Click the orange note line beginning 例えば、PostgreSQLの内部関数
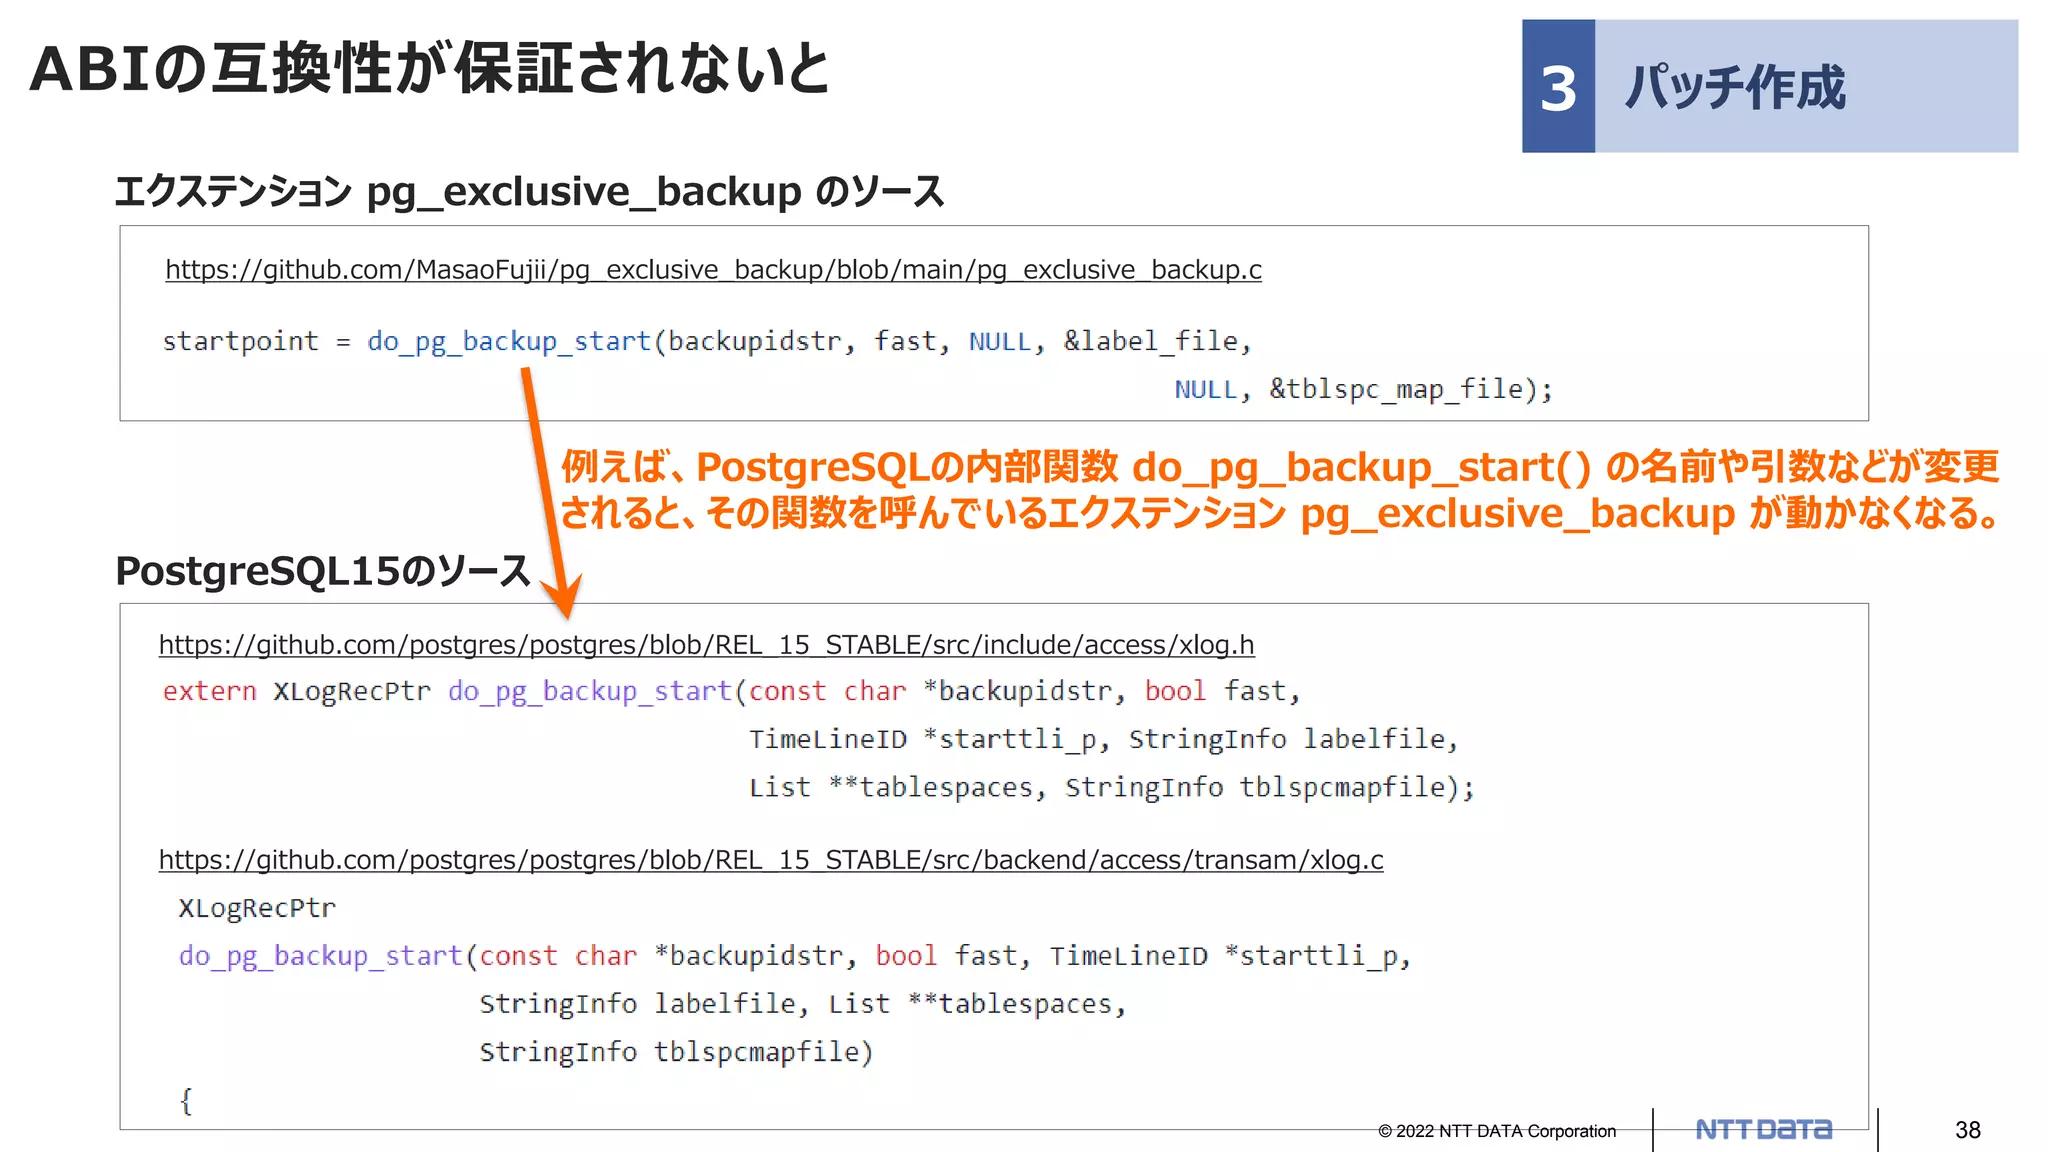The image size is (2048, 1152). pyautogui.click(x=1280, y=467)
